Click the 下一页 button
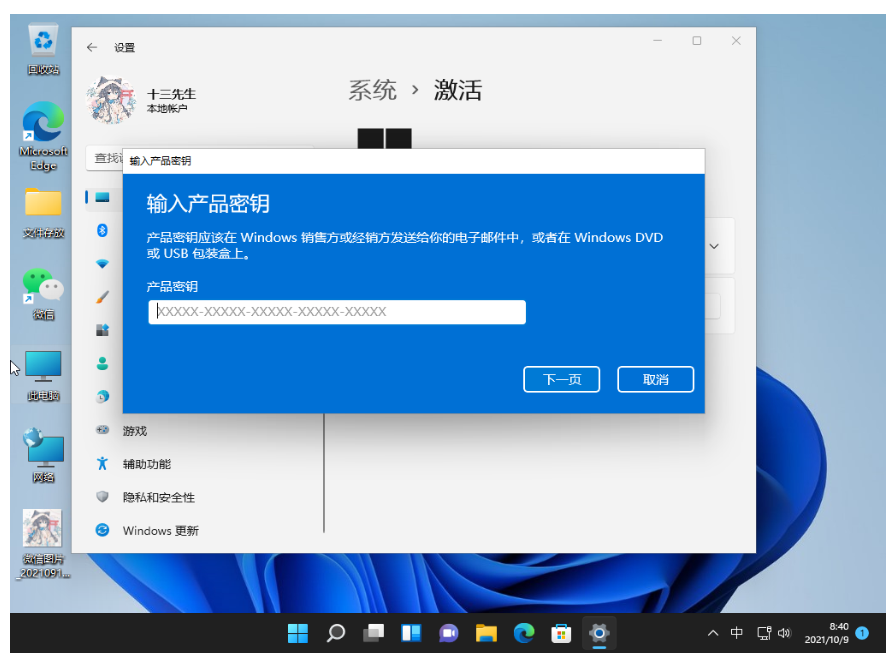Image resolution: width=894 pixels, height=663 pixels. tap(561, 380)
